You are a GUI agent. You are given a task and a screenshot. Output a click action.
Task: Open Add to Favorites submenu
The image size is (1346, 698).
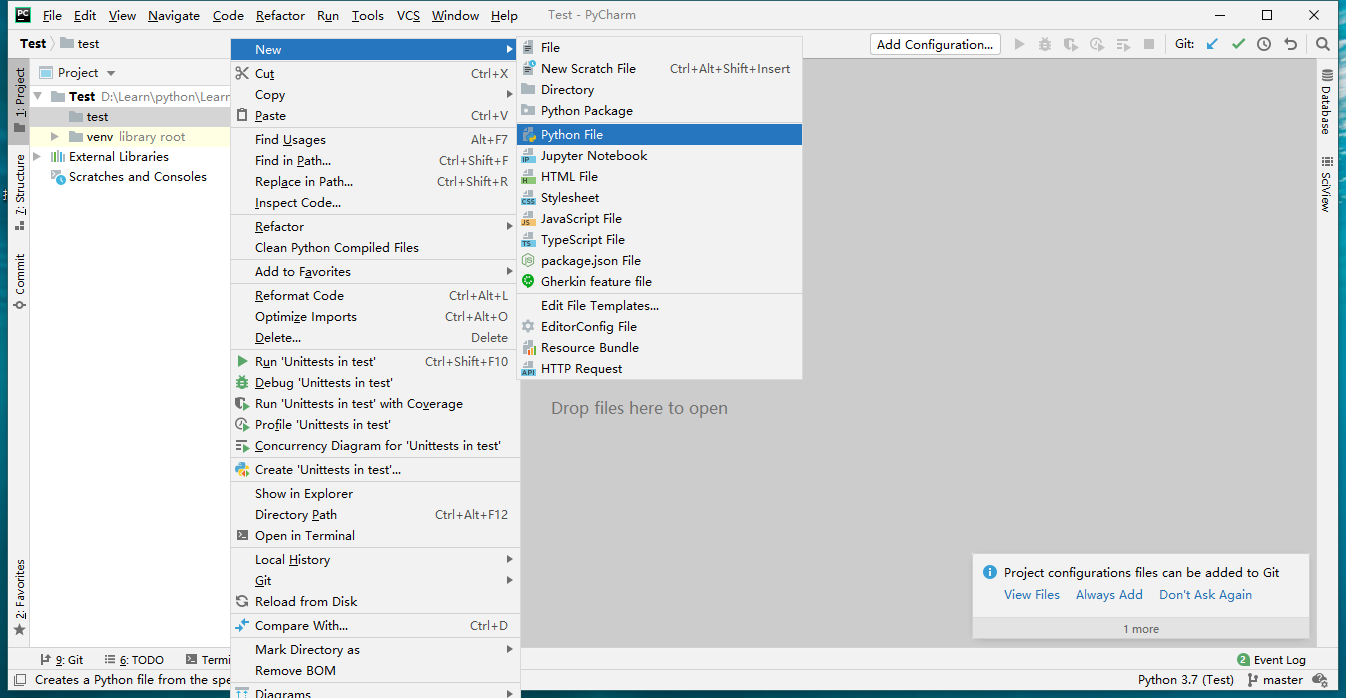point(374,272)
